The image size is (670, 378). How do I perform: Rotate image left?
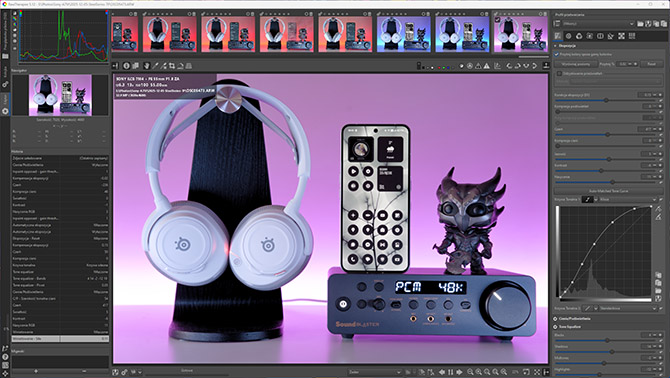coord(509,66)
